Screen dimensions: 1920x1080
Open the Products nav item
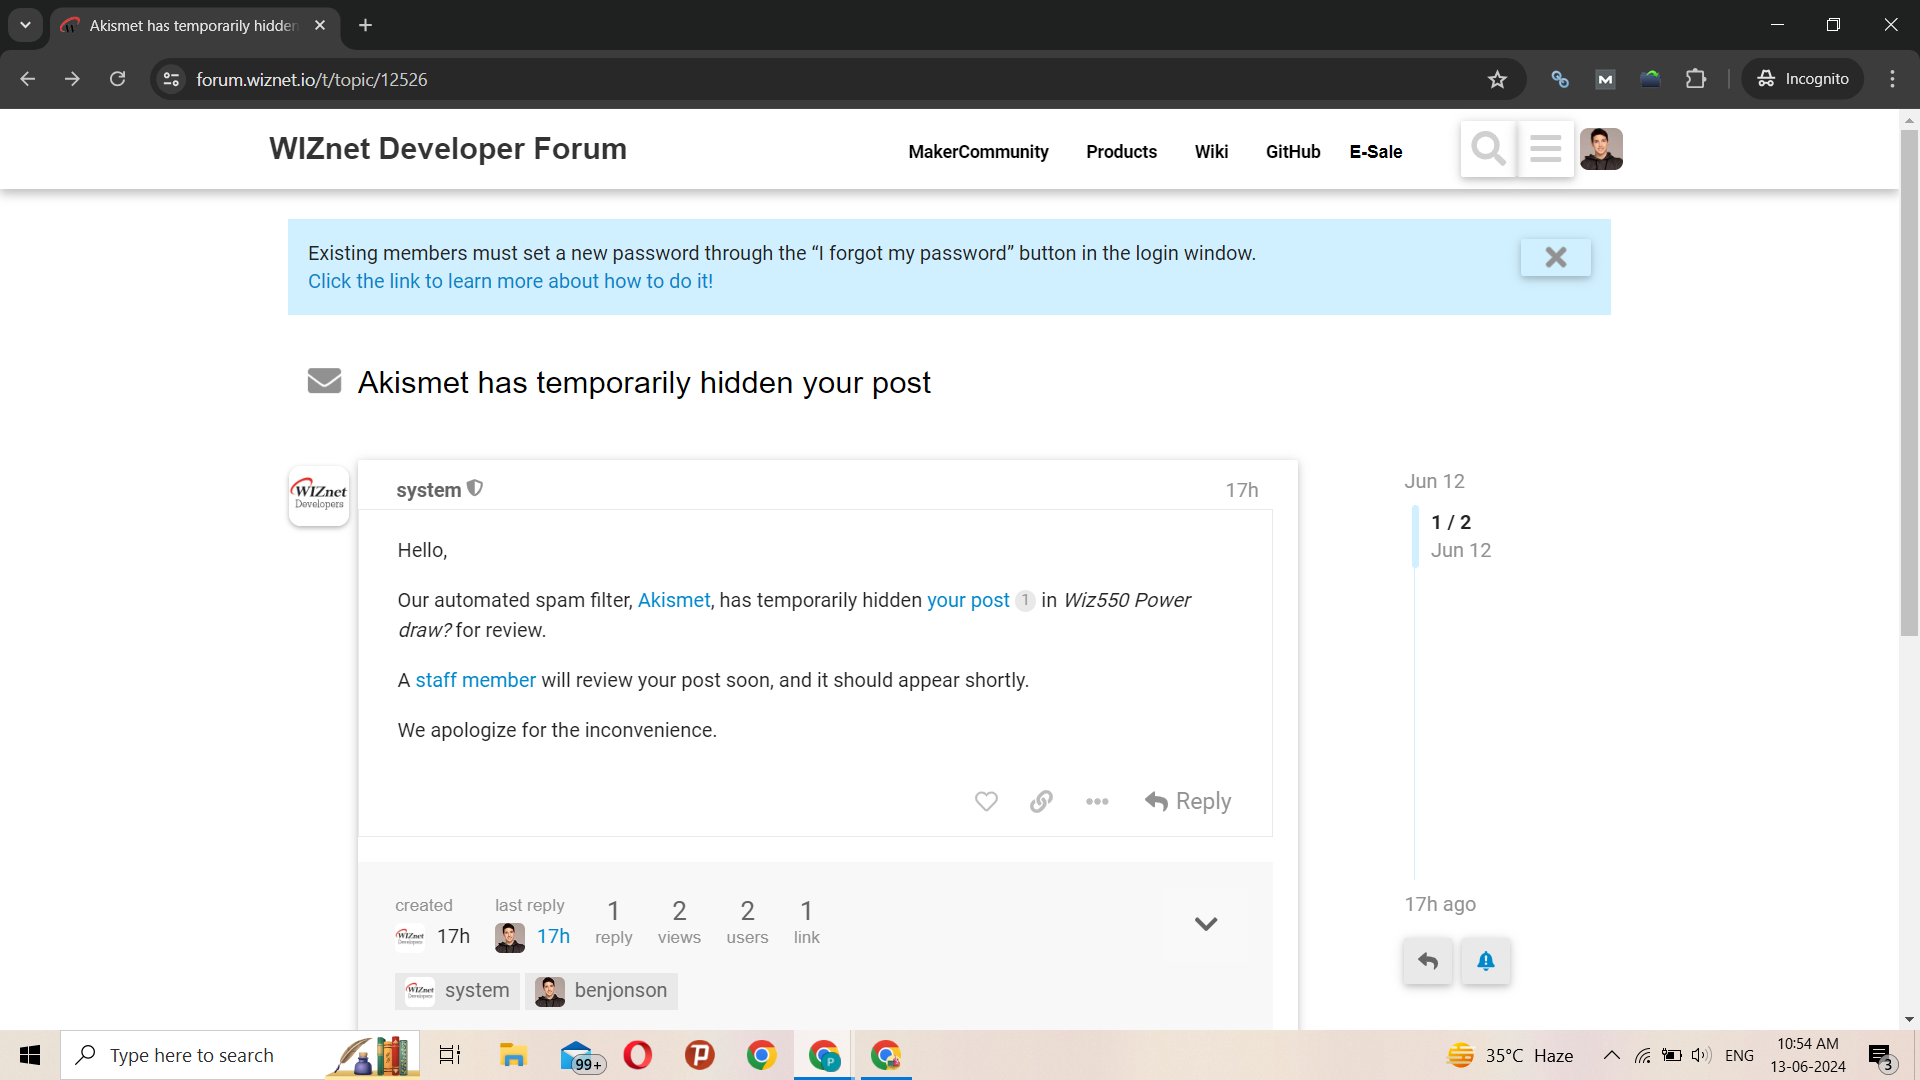pyautogui.click(x=1121, y=152)
